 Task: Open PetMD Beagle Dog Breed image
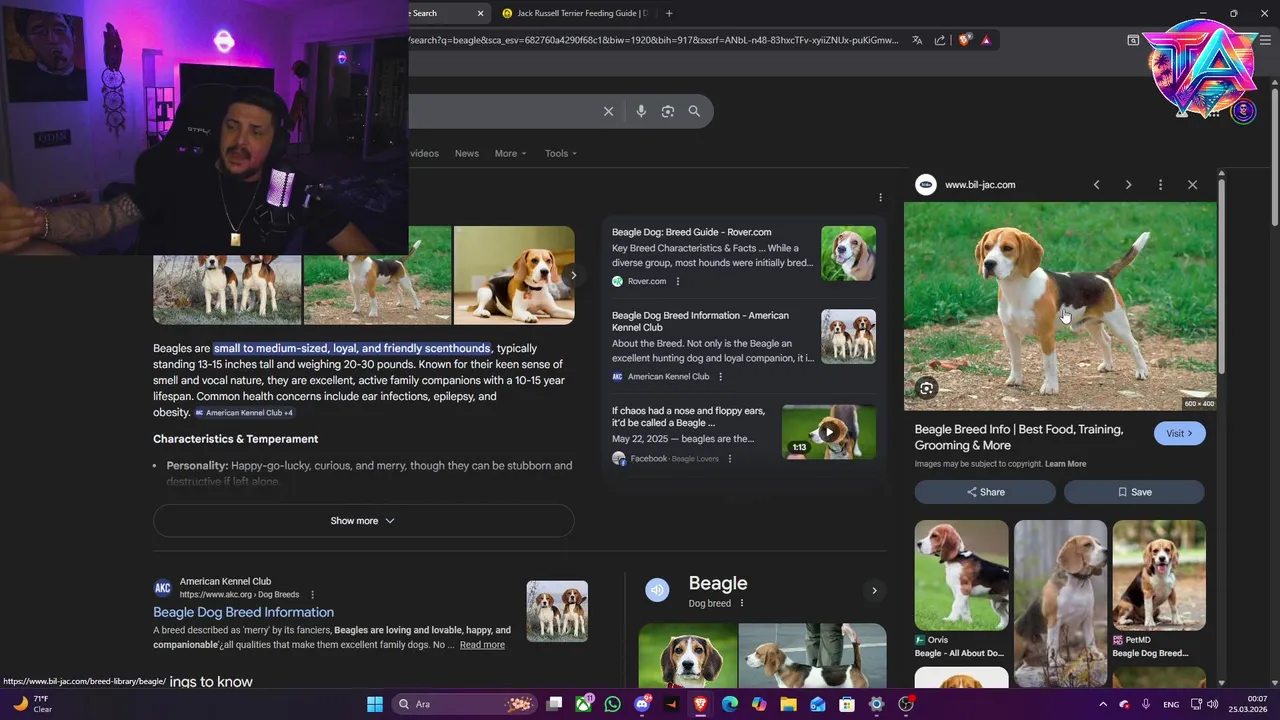click(1159, 575)
